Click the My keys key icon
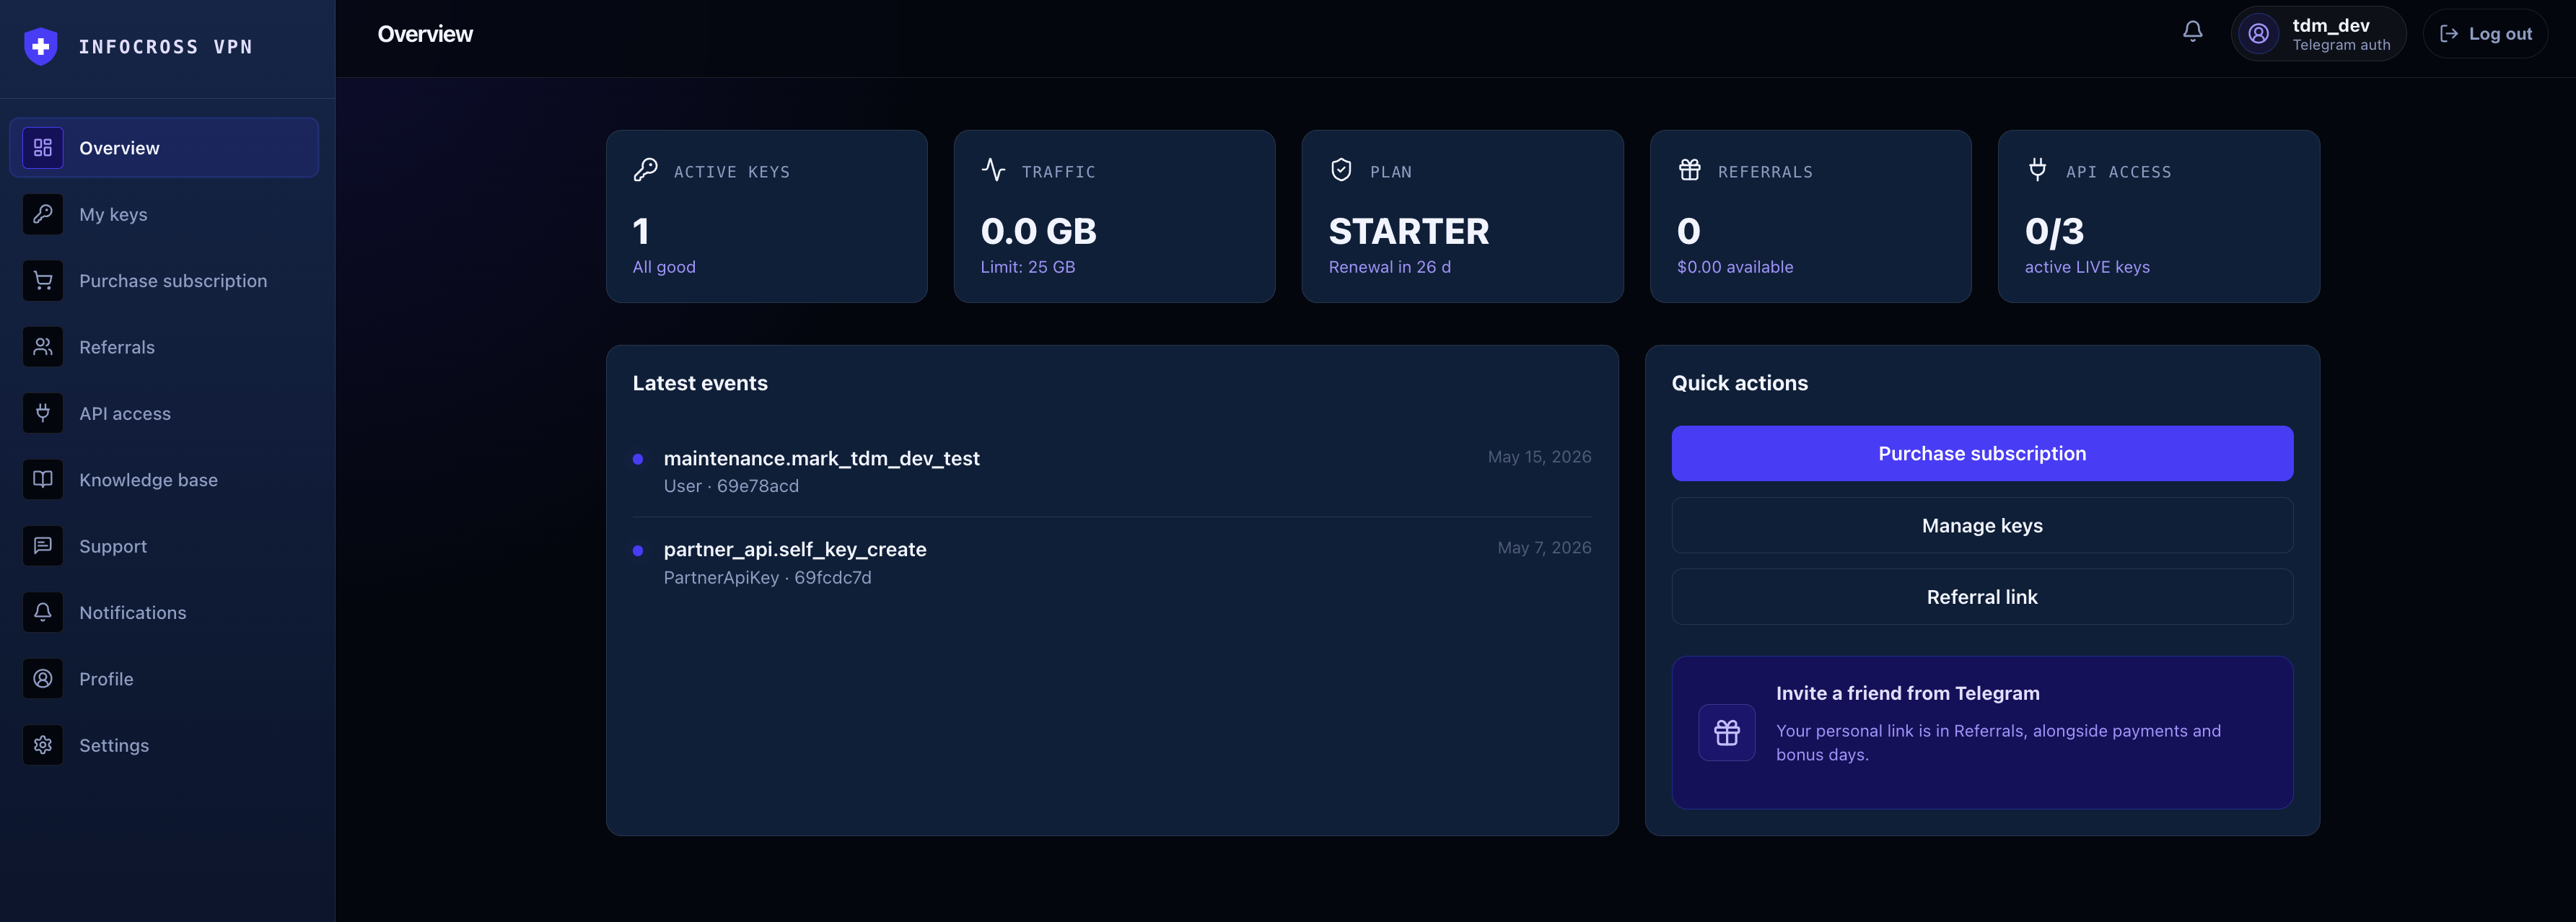The width and height of the screenshot is (2576, 922). [x=43, y=214]
